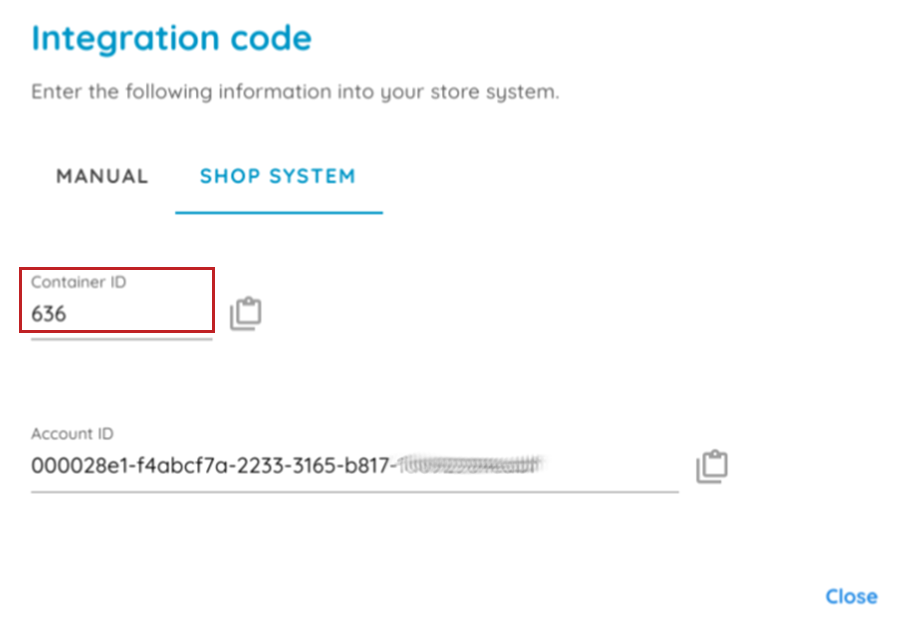The image size is (921, 631).
Task: Click the 'Integration code' heading
Action: click(172, 39)
